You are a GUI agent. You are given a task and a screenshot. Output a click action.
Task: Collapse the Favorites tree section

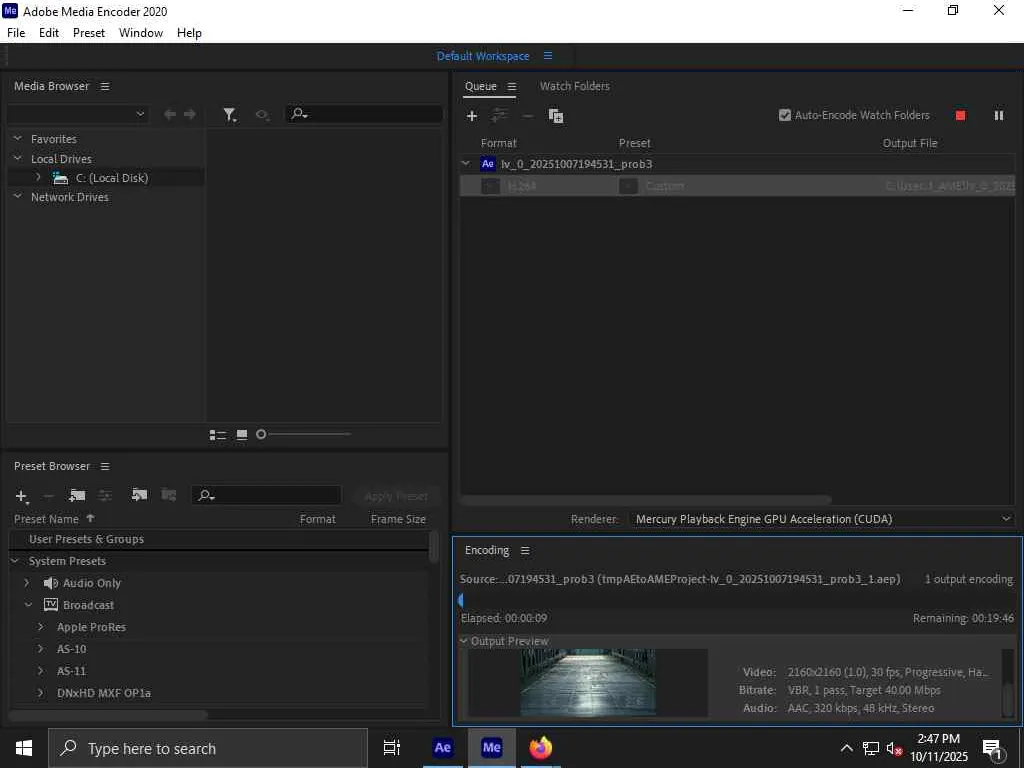(18, 139)
